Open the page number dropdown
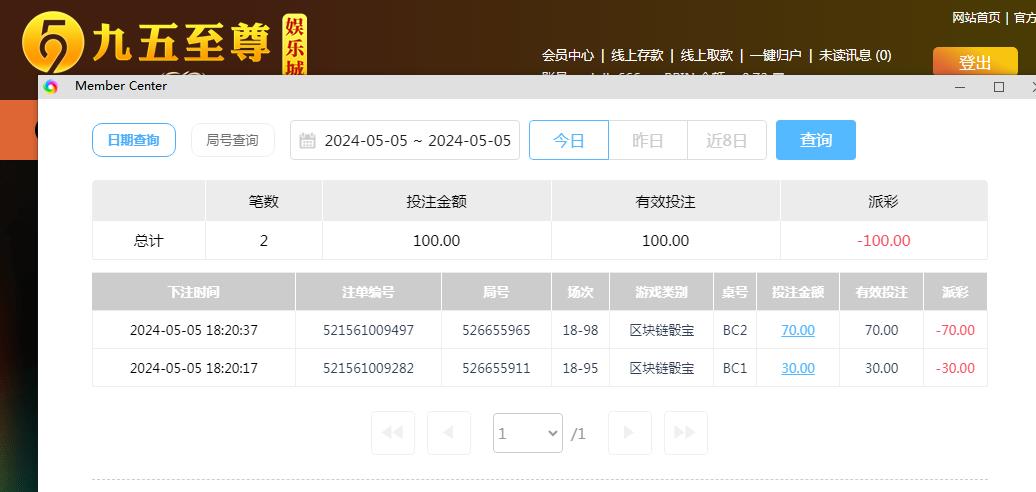The width and height of the screenshot is (1036, 492). (527, 433)
